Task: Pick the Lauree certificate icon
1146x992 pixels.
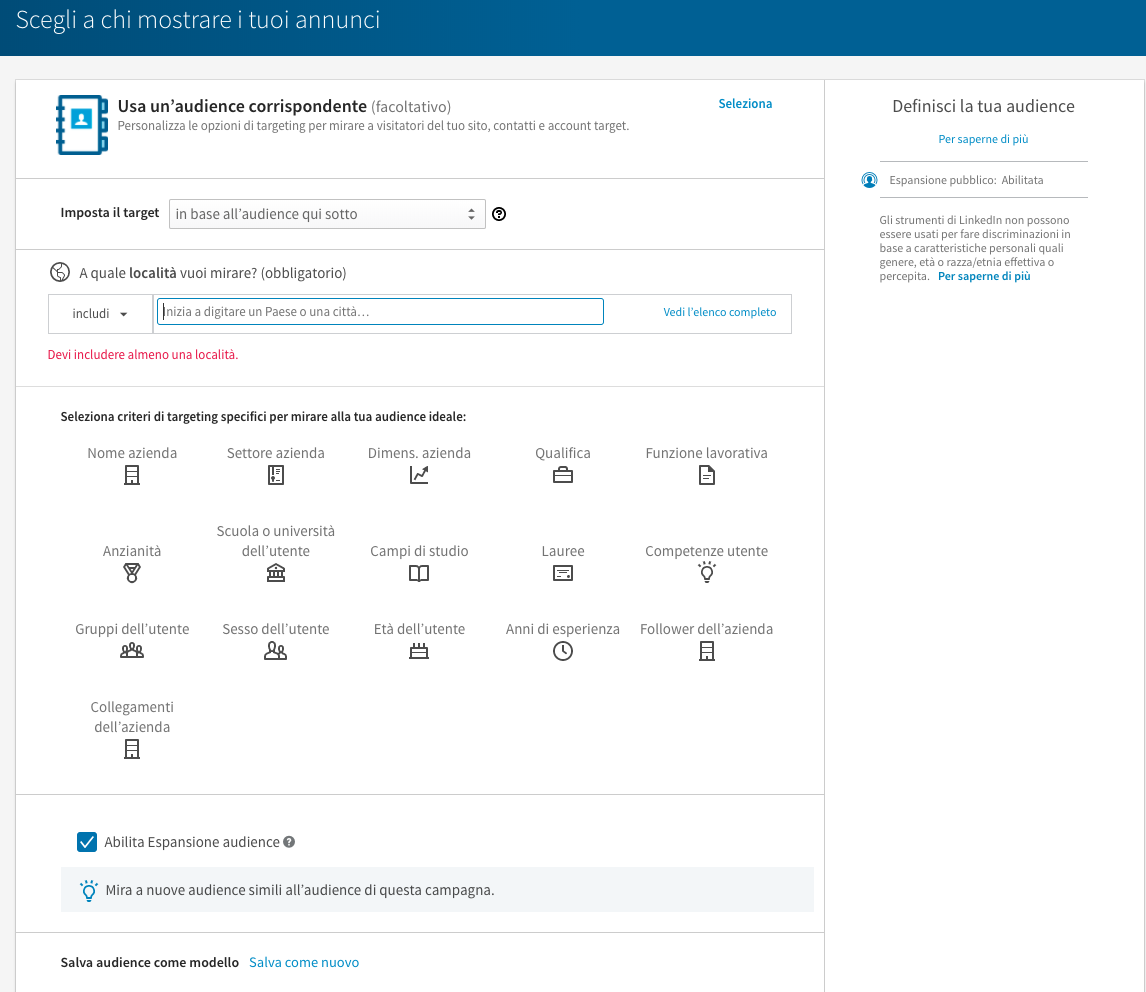Action: coord(563,573)
